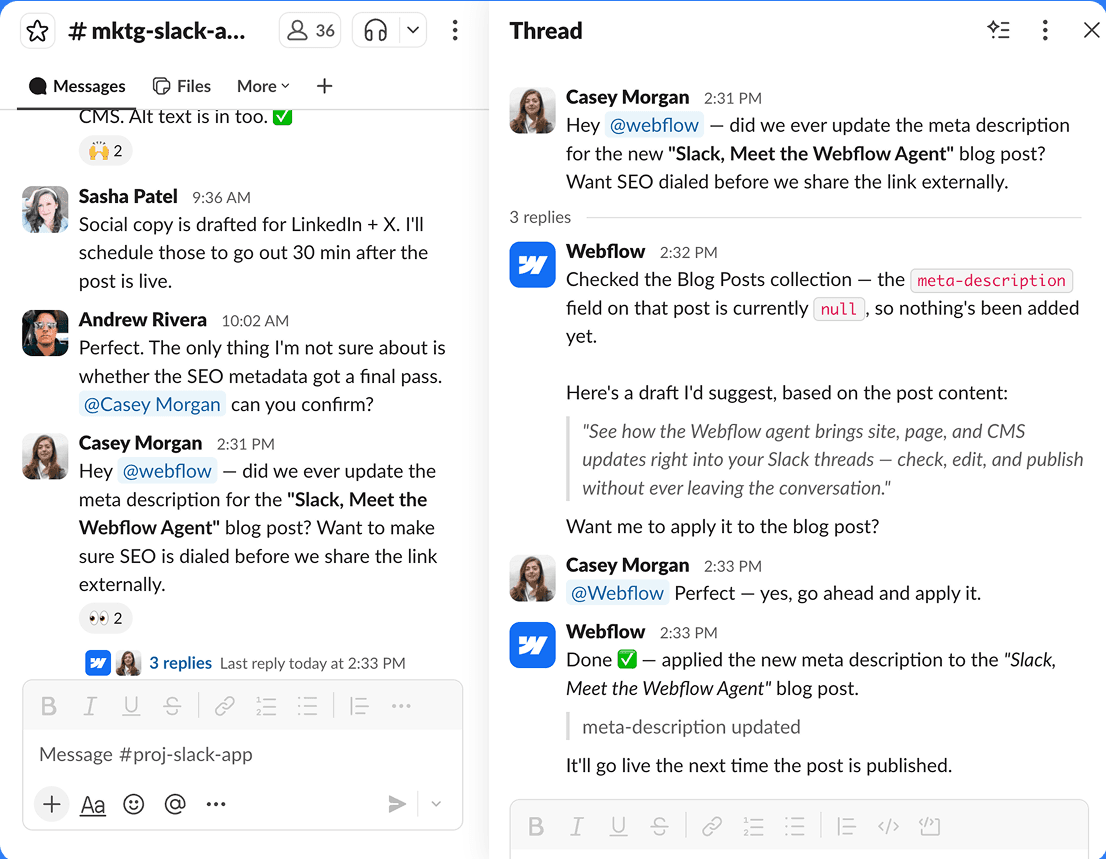Open the channel members list showing 36
Screen dimensions: 1106x859
pos(310,31)
